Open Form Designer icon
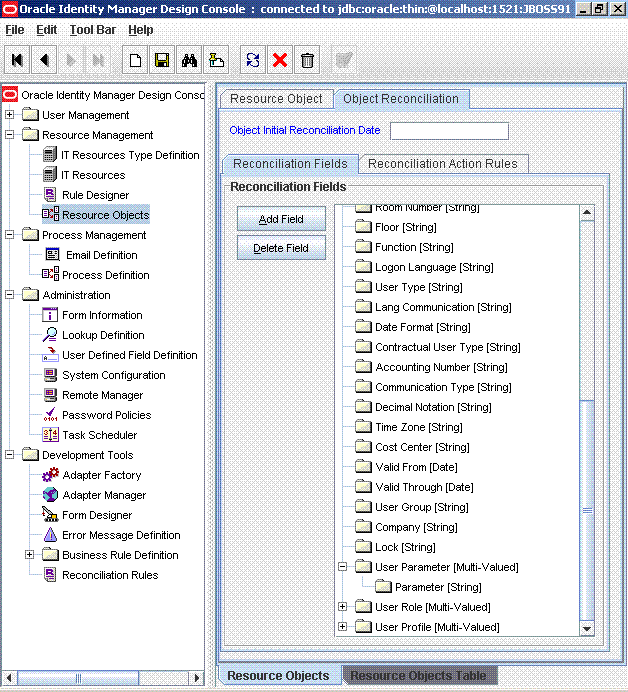The height and width of the screenshot is (692, 628). (x=50, y=515)
